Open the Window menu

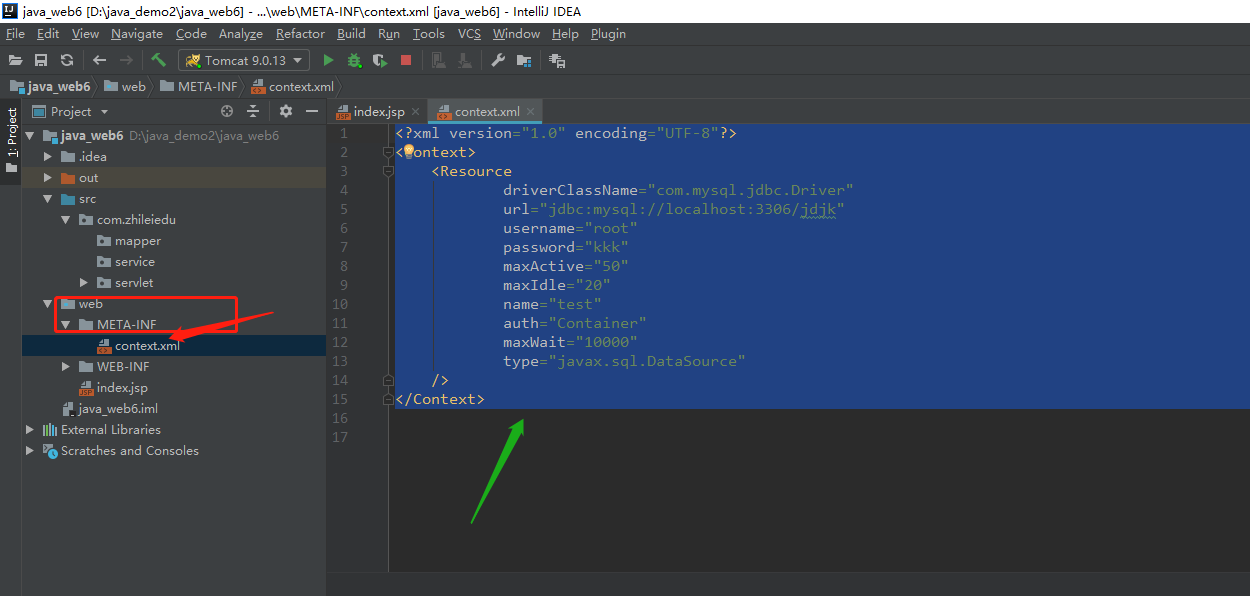[516, 33]
